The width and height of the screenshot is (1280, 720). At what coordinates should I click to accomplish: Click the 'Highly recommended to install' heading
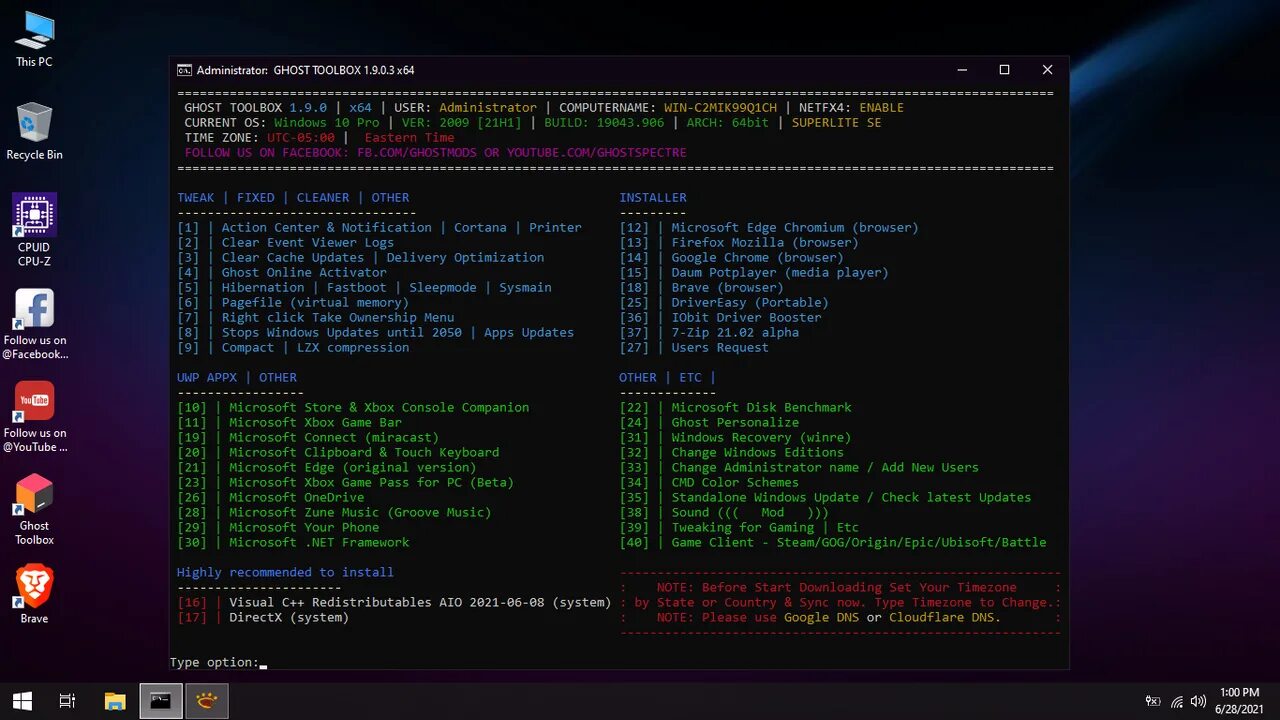point(285,572)
